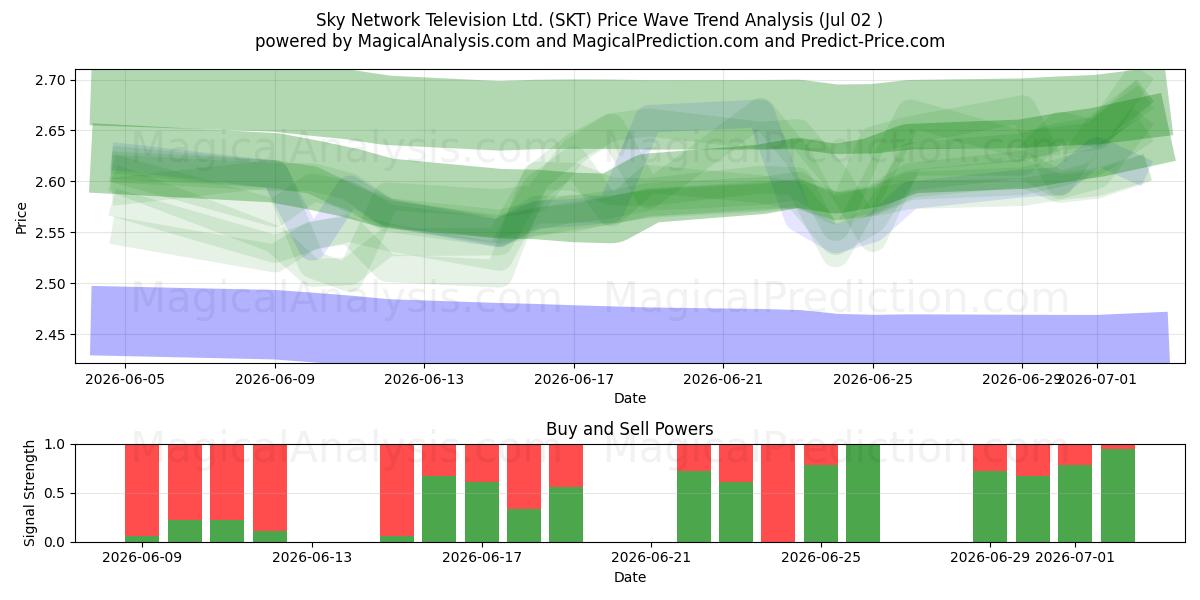
Task: Click 2026-06-17 tick in Buy and Sell Powers chart
Action: [482, 558]
